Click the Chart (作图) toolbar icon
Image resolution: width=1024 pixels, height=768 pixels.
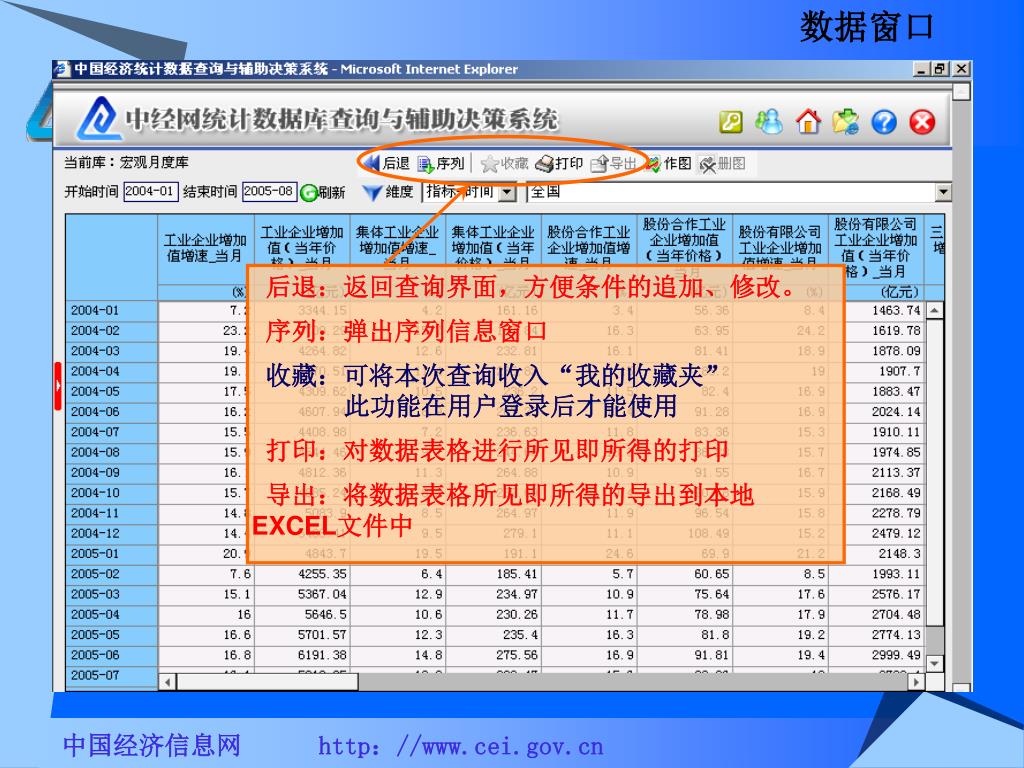[653, 164]
